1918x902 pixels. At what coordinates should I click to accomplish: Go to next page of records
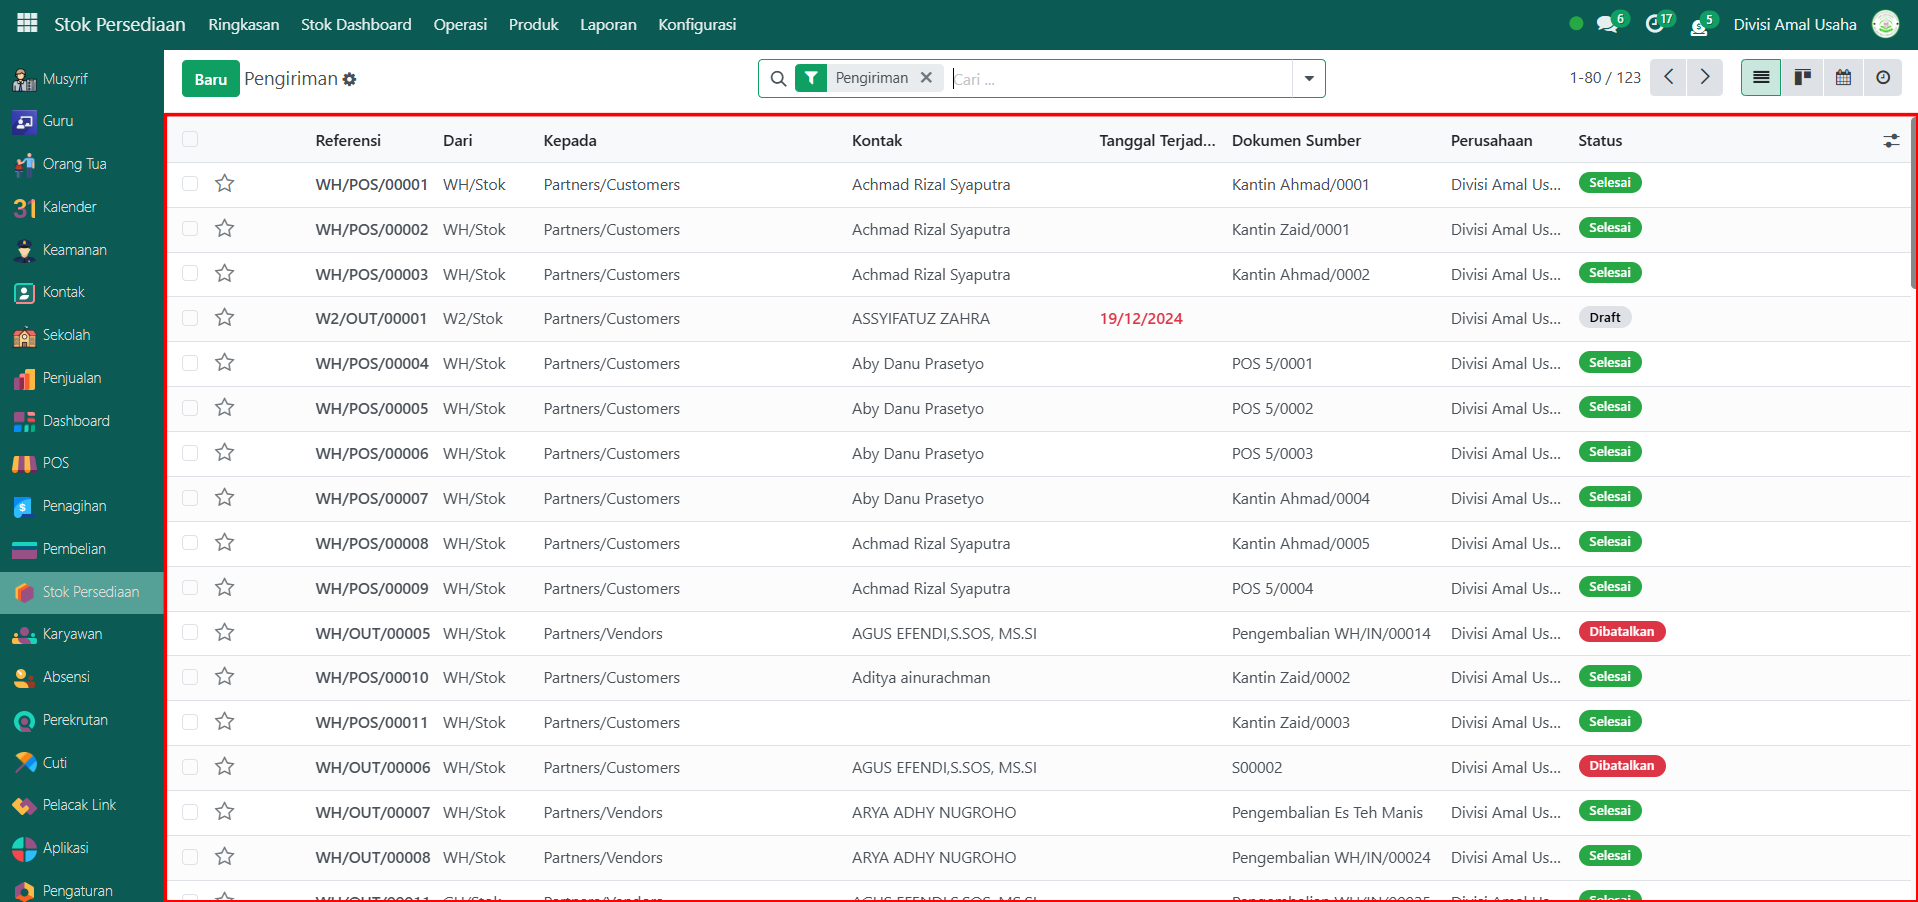[1705, 78]
